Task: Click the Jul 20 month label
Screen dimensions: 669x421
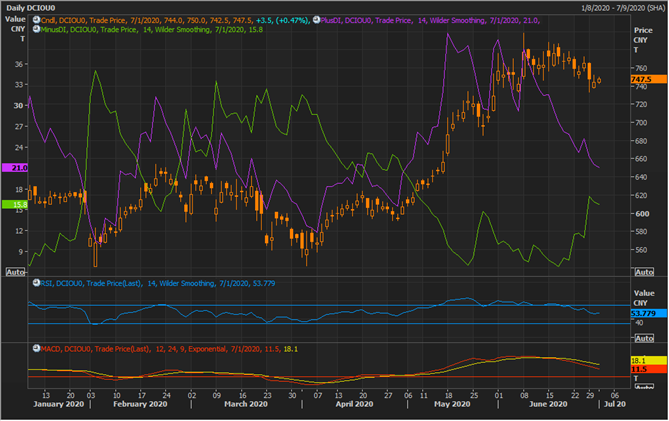Action: (615, 404)
